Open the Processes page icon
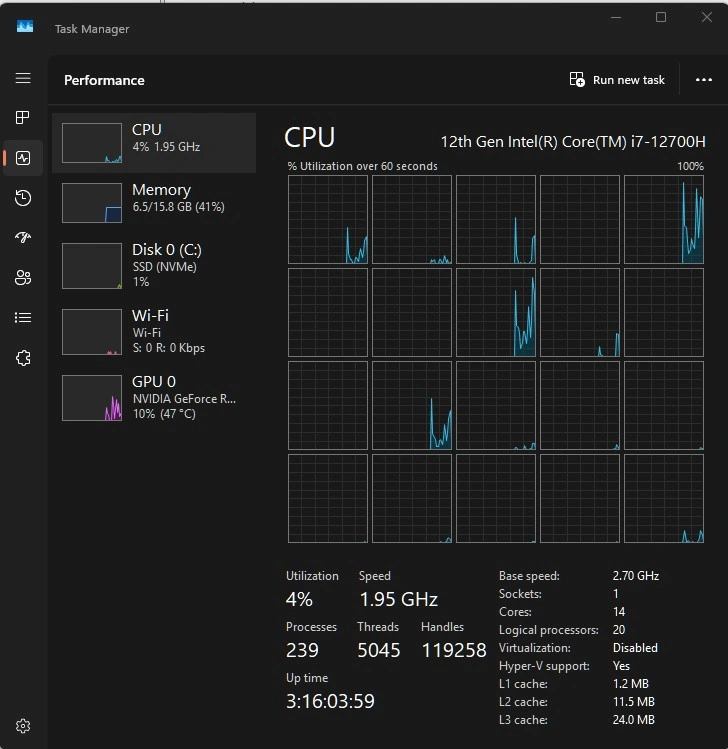 pyautogui.click(x=23, y=118)
